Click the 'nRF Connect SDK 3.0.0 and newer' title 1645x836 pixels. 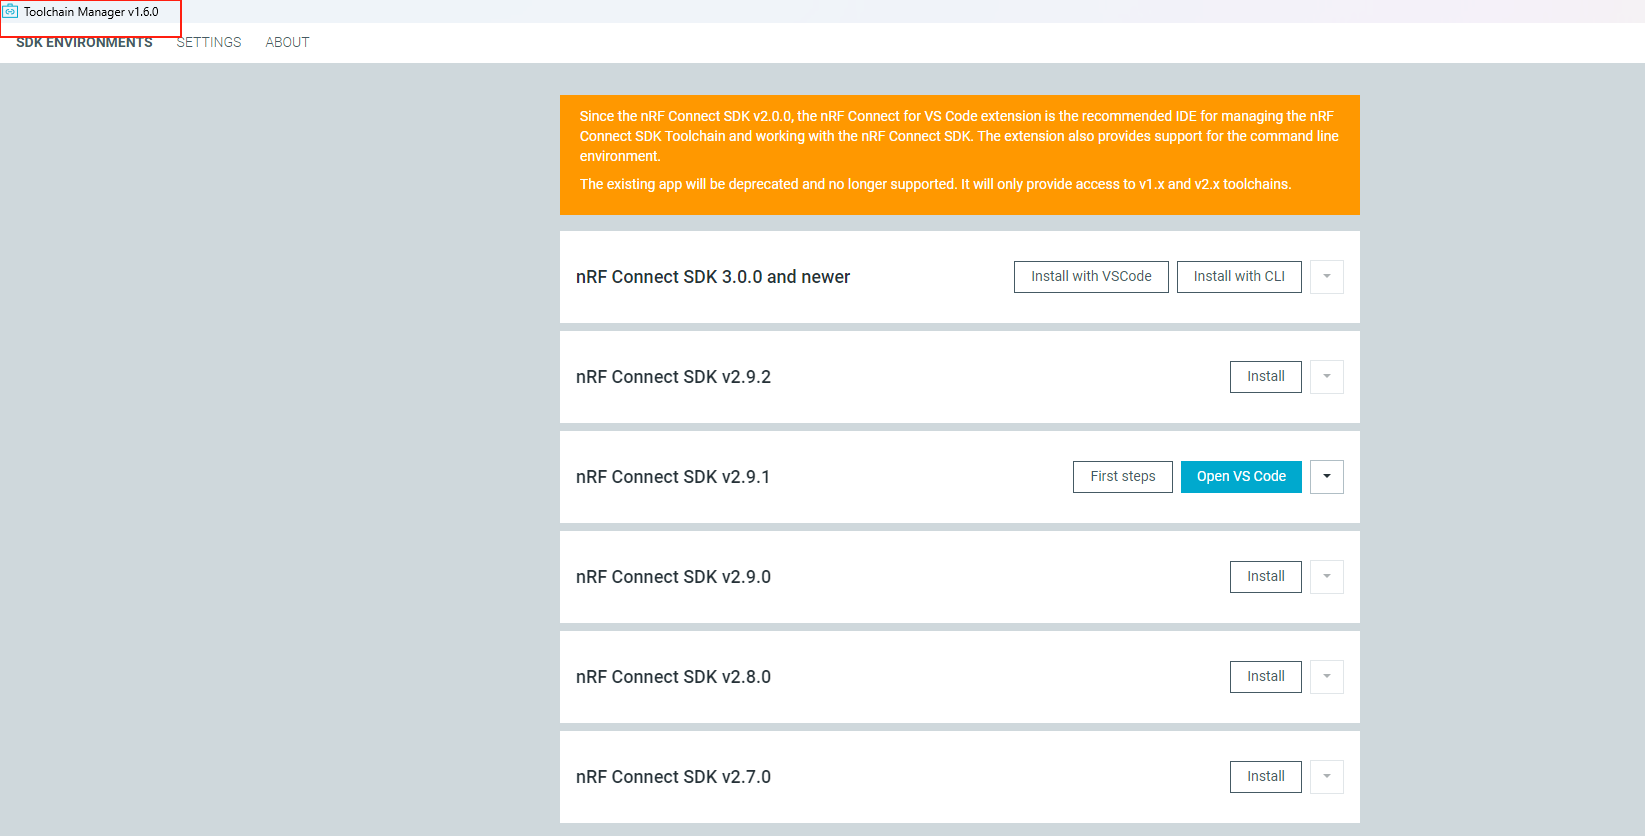coord(713,277)
